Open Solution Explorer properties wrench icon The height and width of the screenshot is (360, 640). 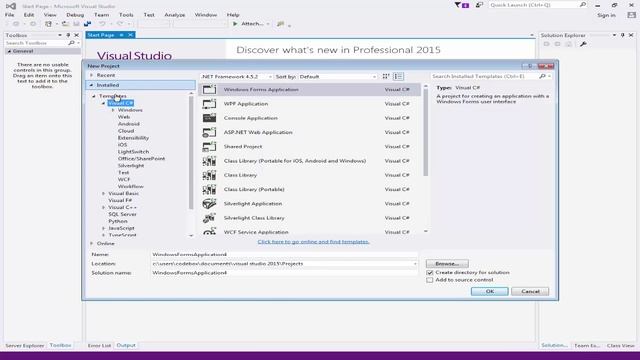pos(583,44)
